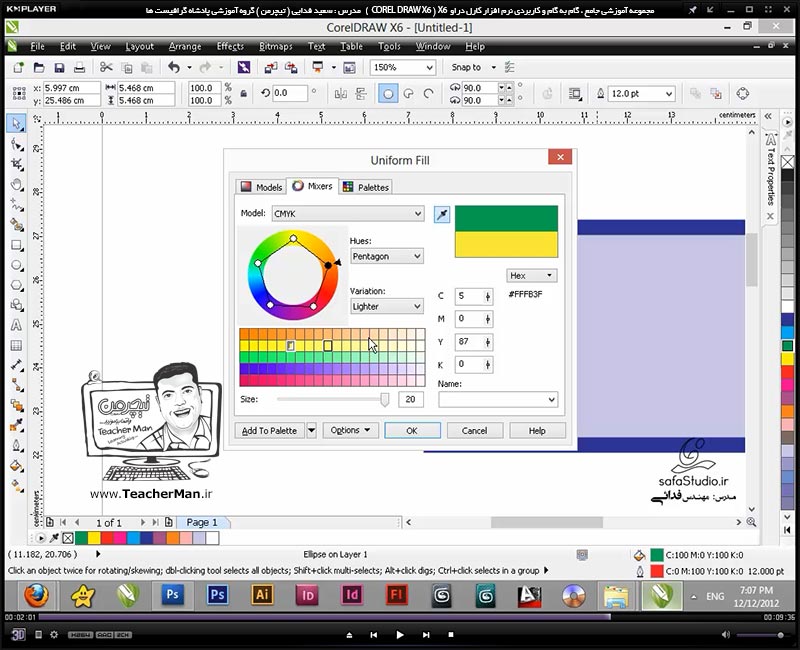
Task: Click the Convert to curves icon
Action: pos(743,93)
